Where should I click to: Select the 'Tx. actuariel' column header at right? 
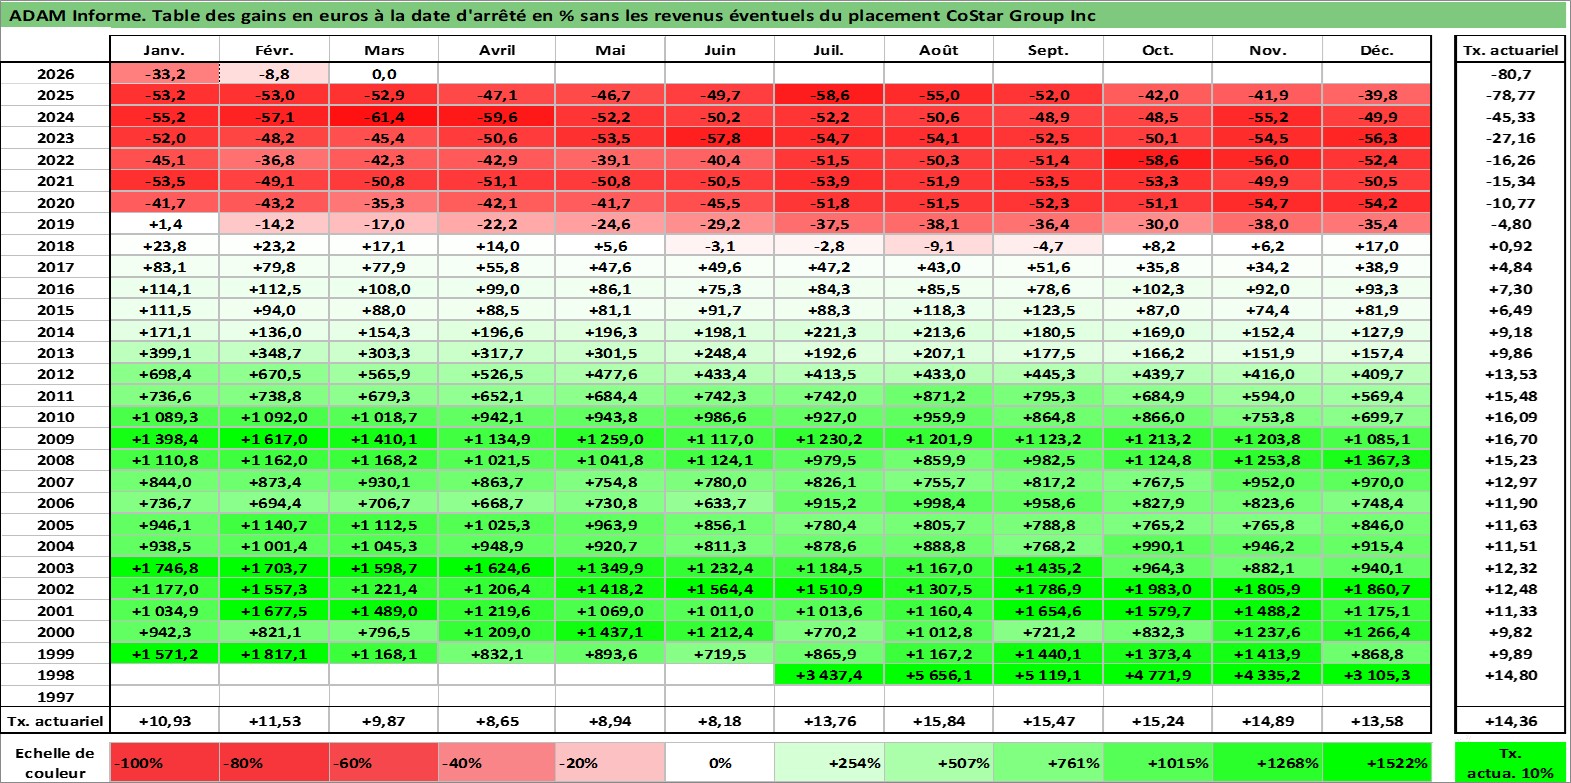point(1510,50)
